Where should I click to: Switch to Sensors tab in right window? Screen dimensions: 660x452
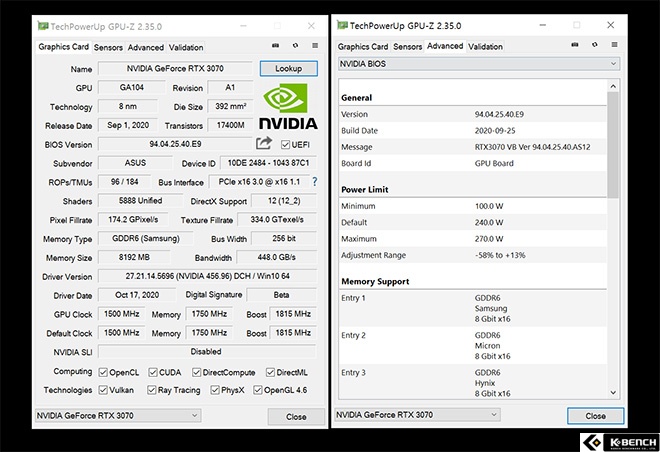coord(407,47)
